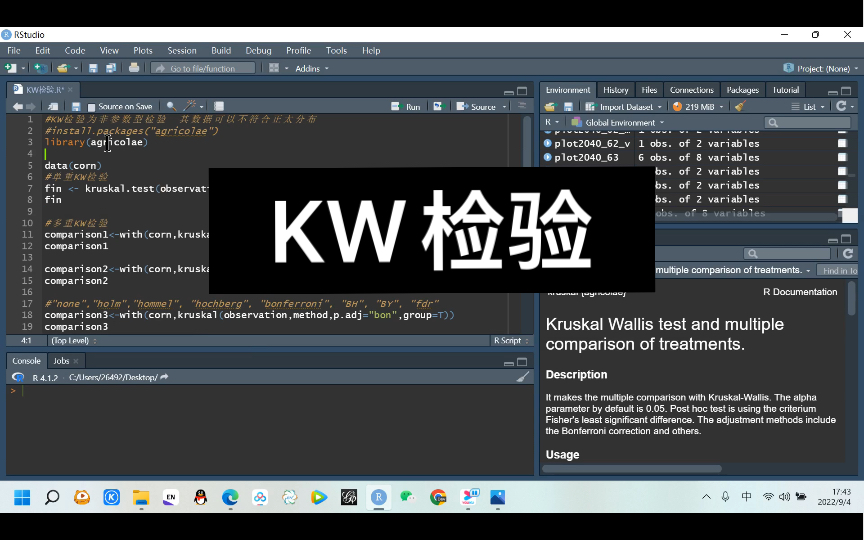Open the Tools menu
864x540 pixels.
pyautogui.click(x=336, y=50)
